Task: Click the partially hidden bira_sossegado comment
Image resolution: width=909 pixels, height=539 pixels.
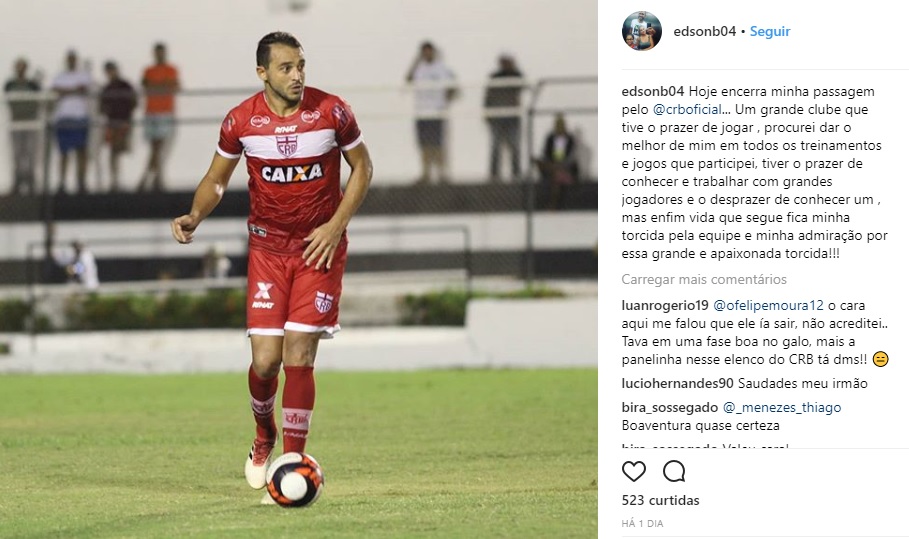Action: (x=706, y=446)
